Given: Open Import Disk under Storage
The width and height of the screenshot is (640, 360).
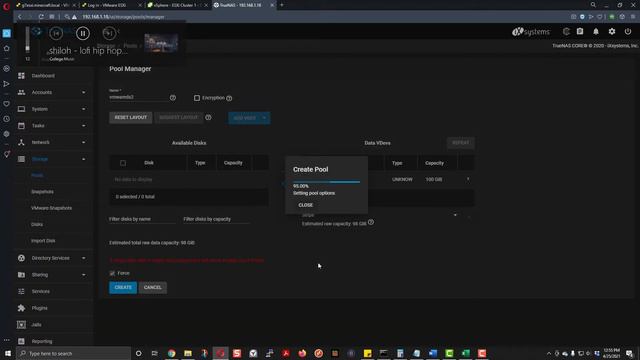Looking at the screenshot, I should 43,241.
